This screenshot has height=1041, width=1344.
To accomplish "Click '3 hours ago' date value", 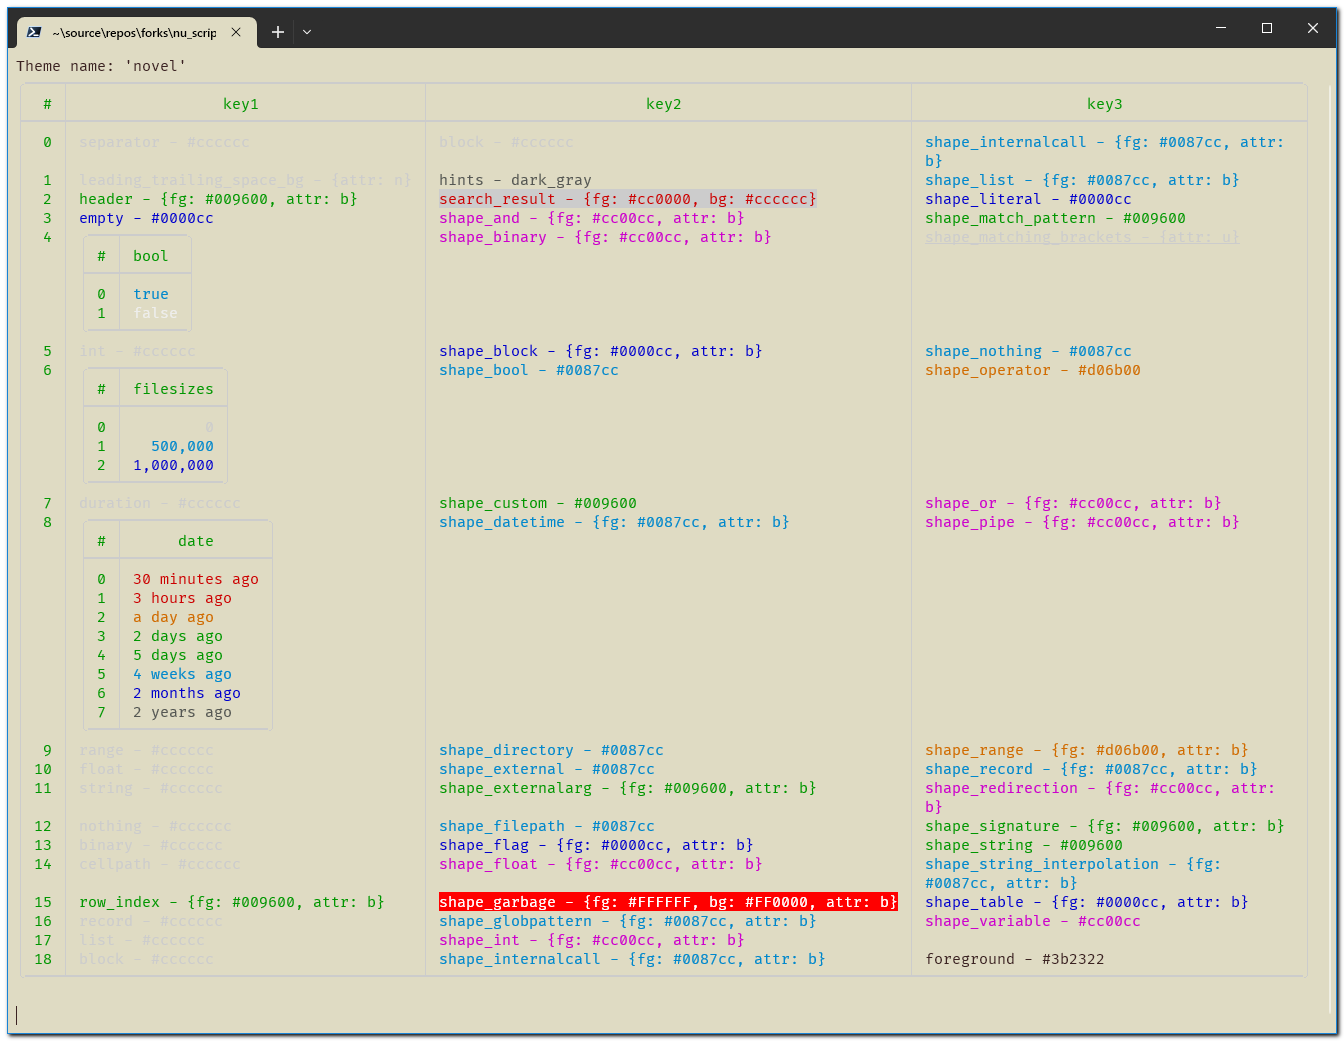I will [182, 598].
